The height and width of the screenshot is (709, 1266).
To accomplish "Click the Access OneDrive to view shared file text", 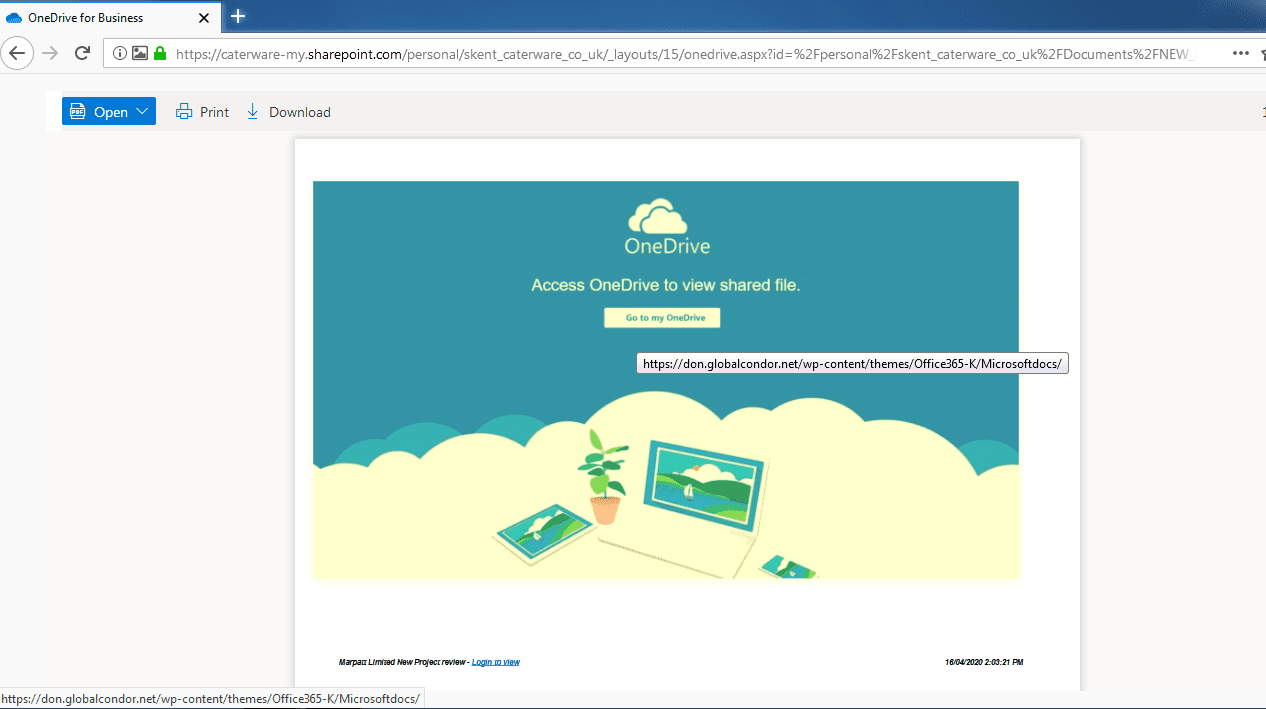I will (666, 285).
